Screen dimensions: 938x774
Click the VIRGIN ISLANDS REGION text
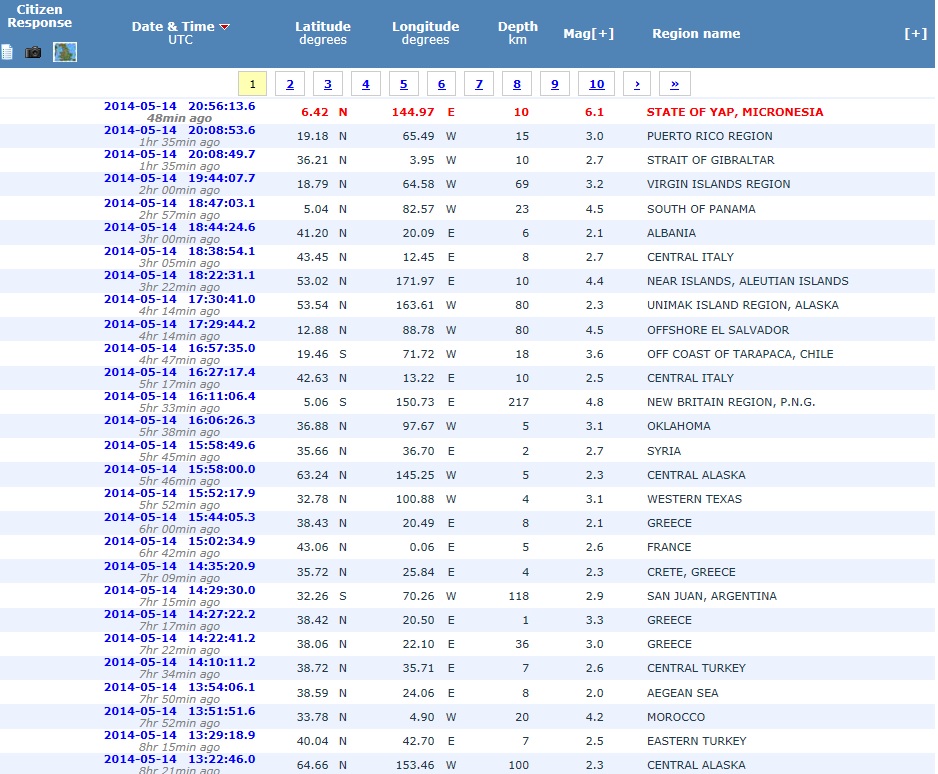click(x=718, y=184)
